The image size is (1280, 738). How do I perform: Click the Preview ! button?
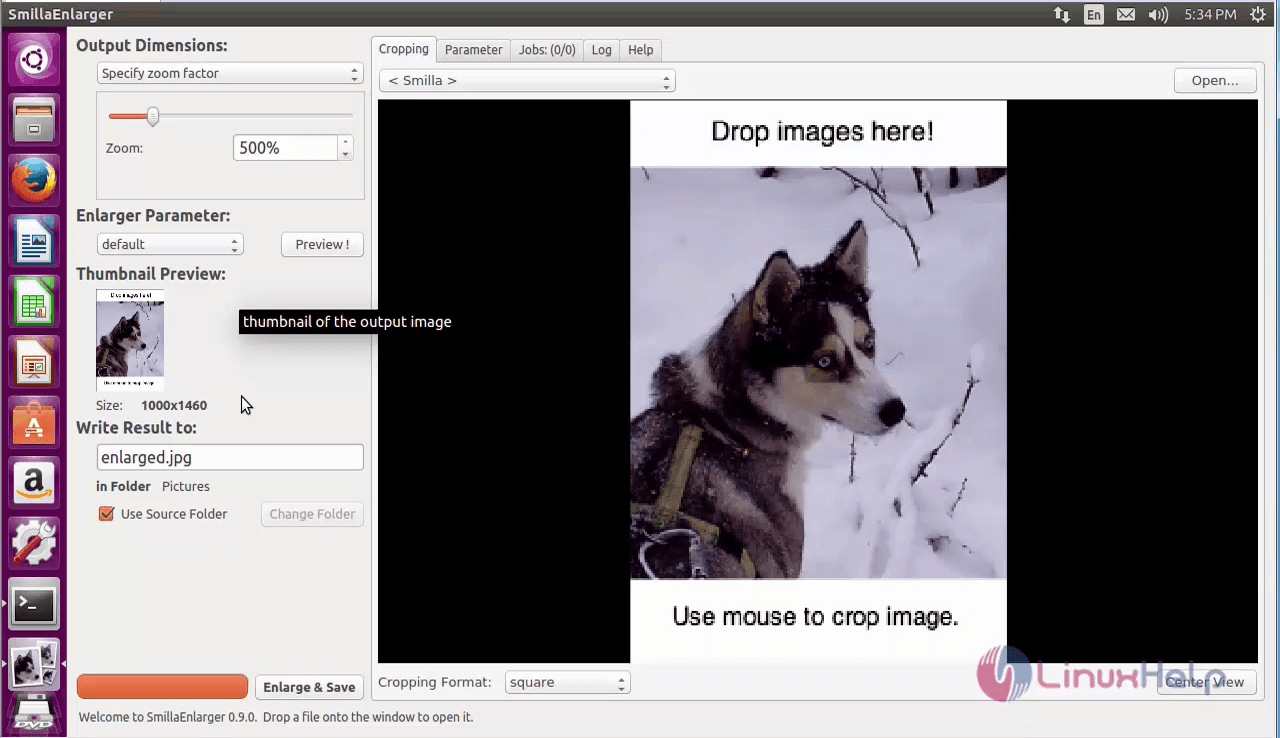tap(322, 244)
